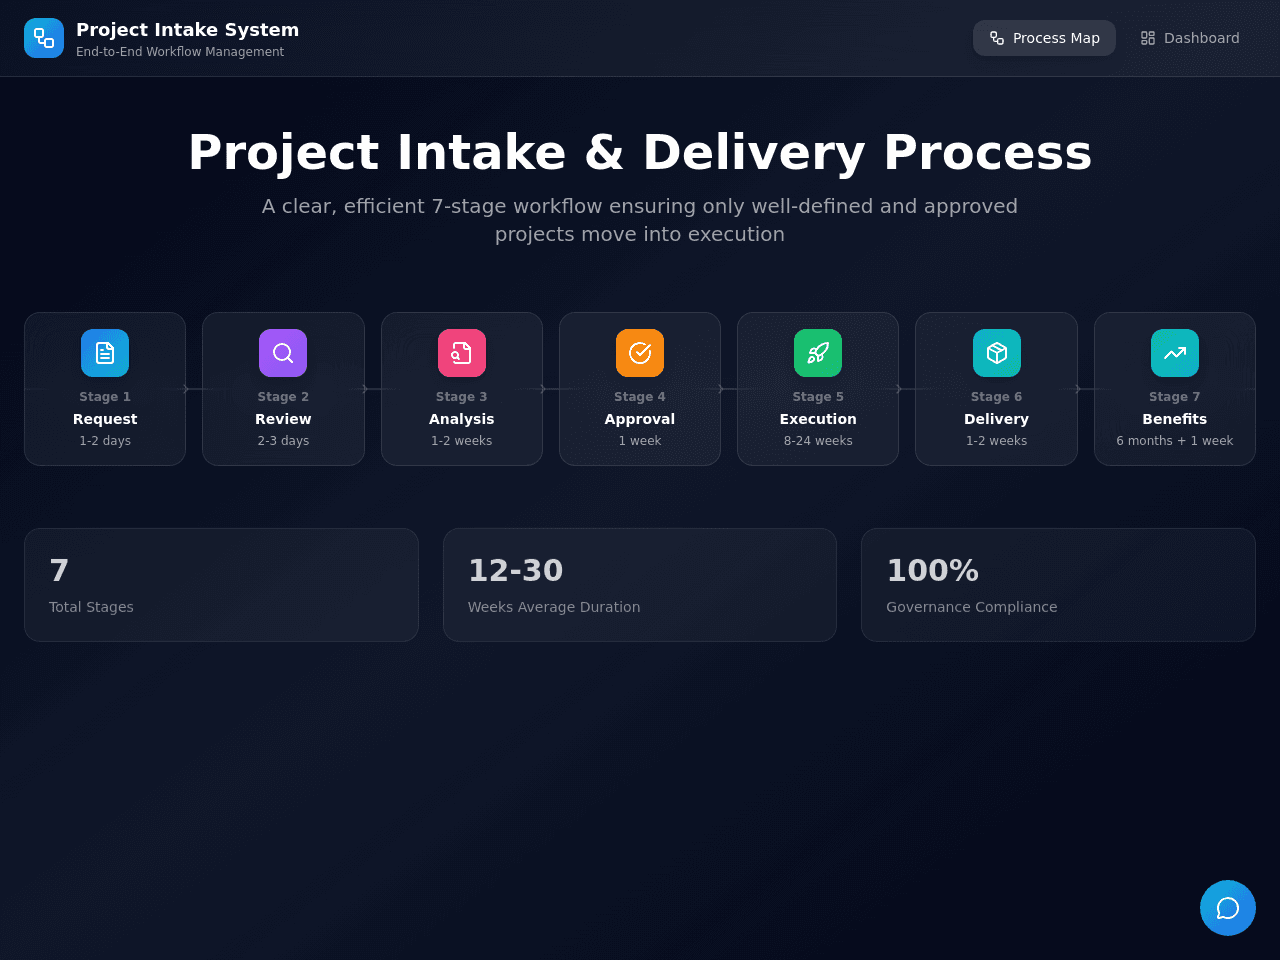Click the Governance Compliance label
This screenshot has width=1280, height=960.
point(972,607)
